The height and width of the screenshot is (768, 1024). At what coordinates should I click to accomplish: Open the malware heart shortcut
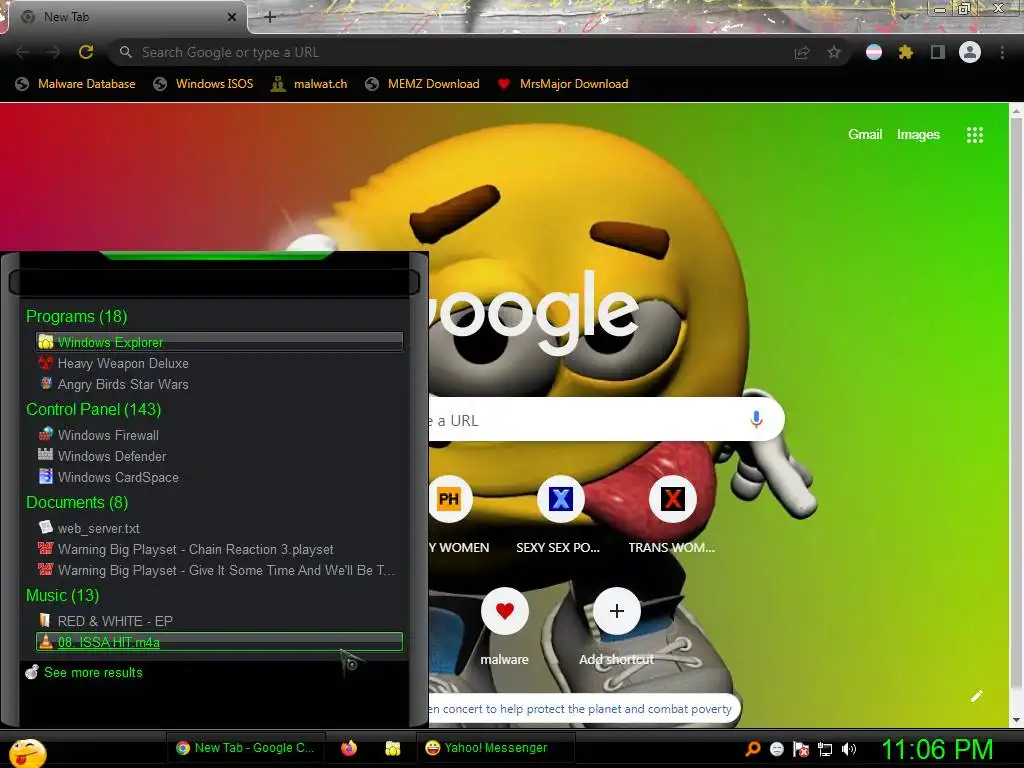pos(504,611)
